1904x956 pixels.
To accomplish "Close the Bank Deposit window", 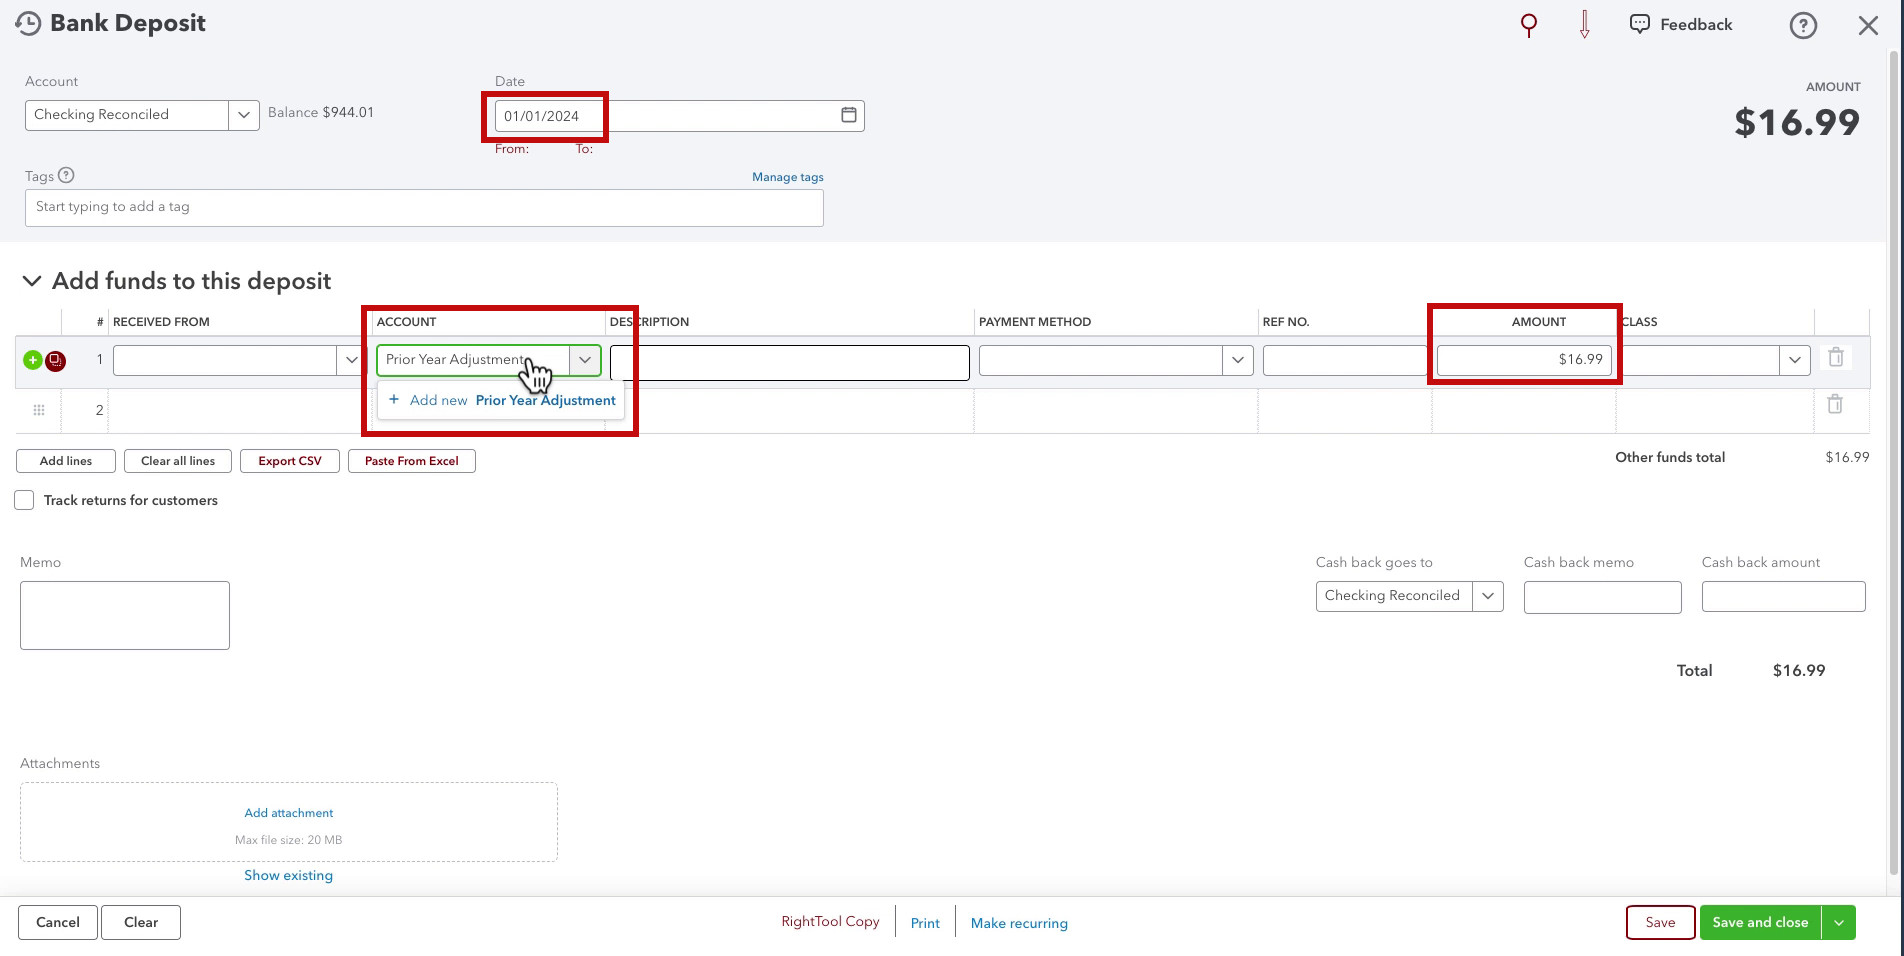I will click(x=1868, y=25).
